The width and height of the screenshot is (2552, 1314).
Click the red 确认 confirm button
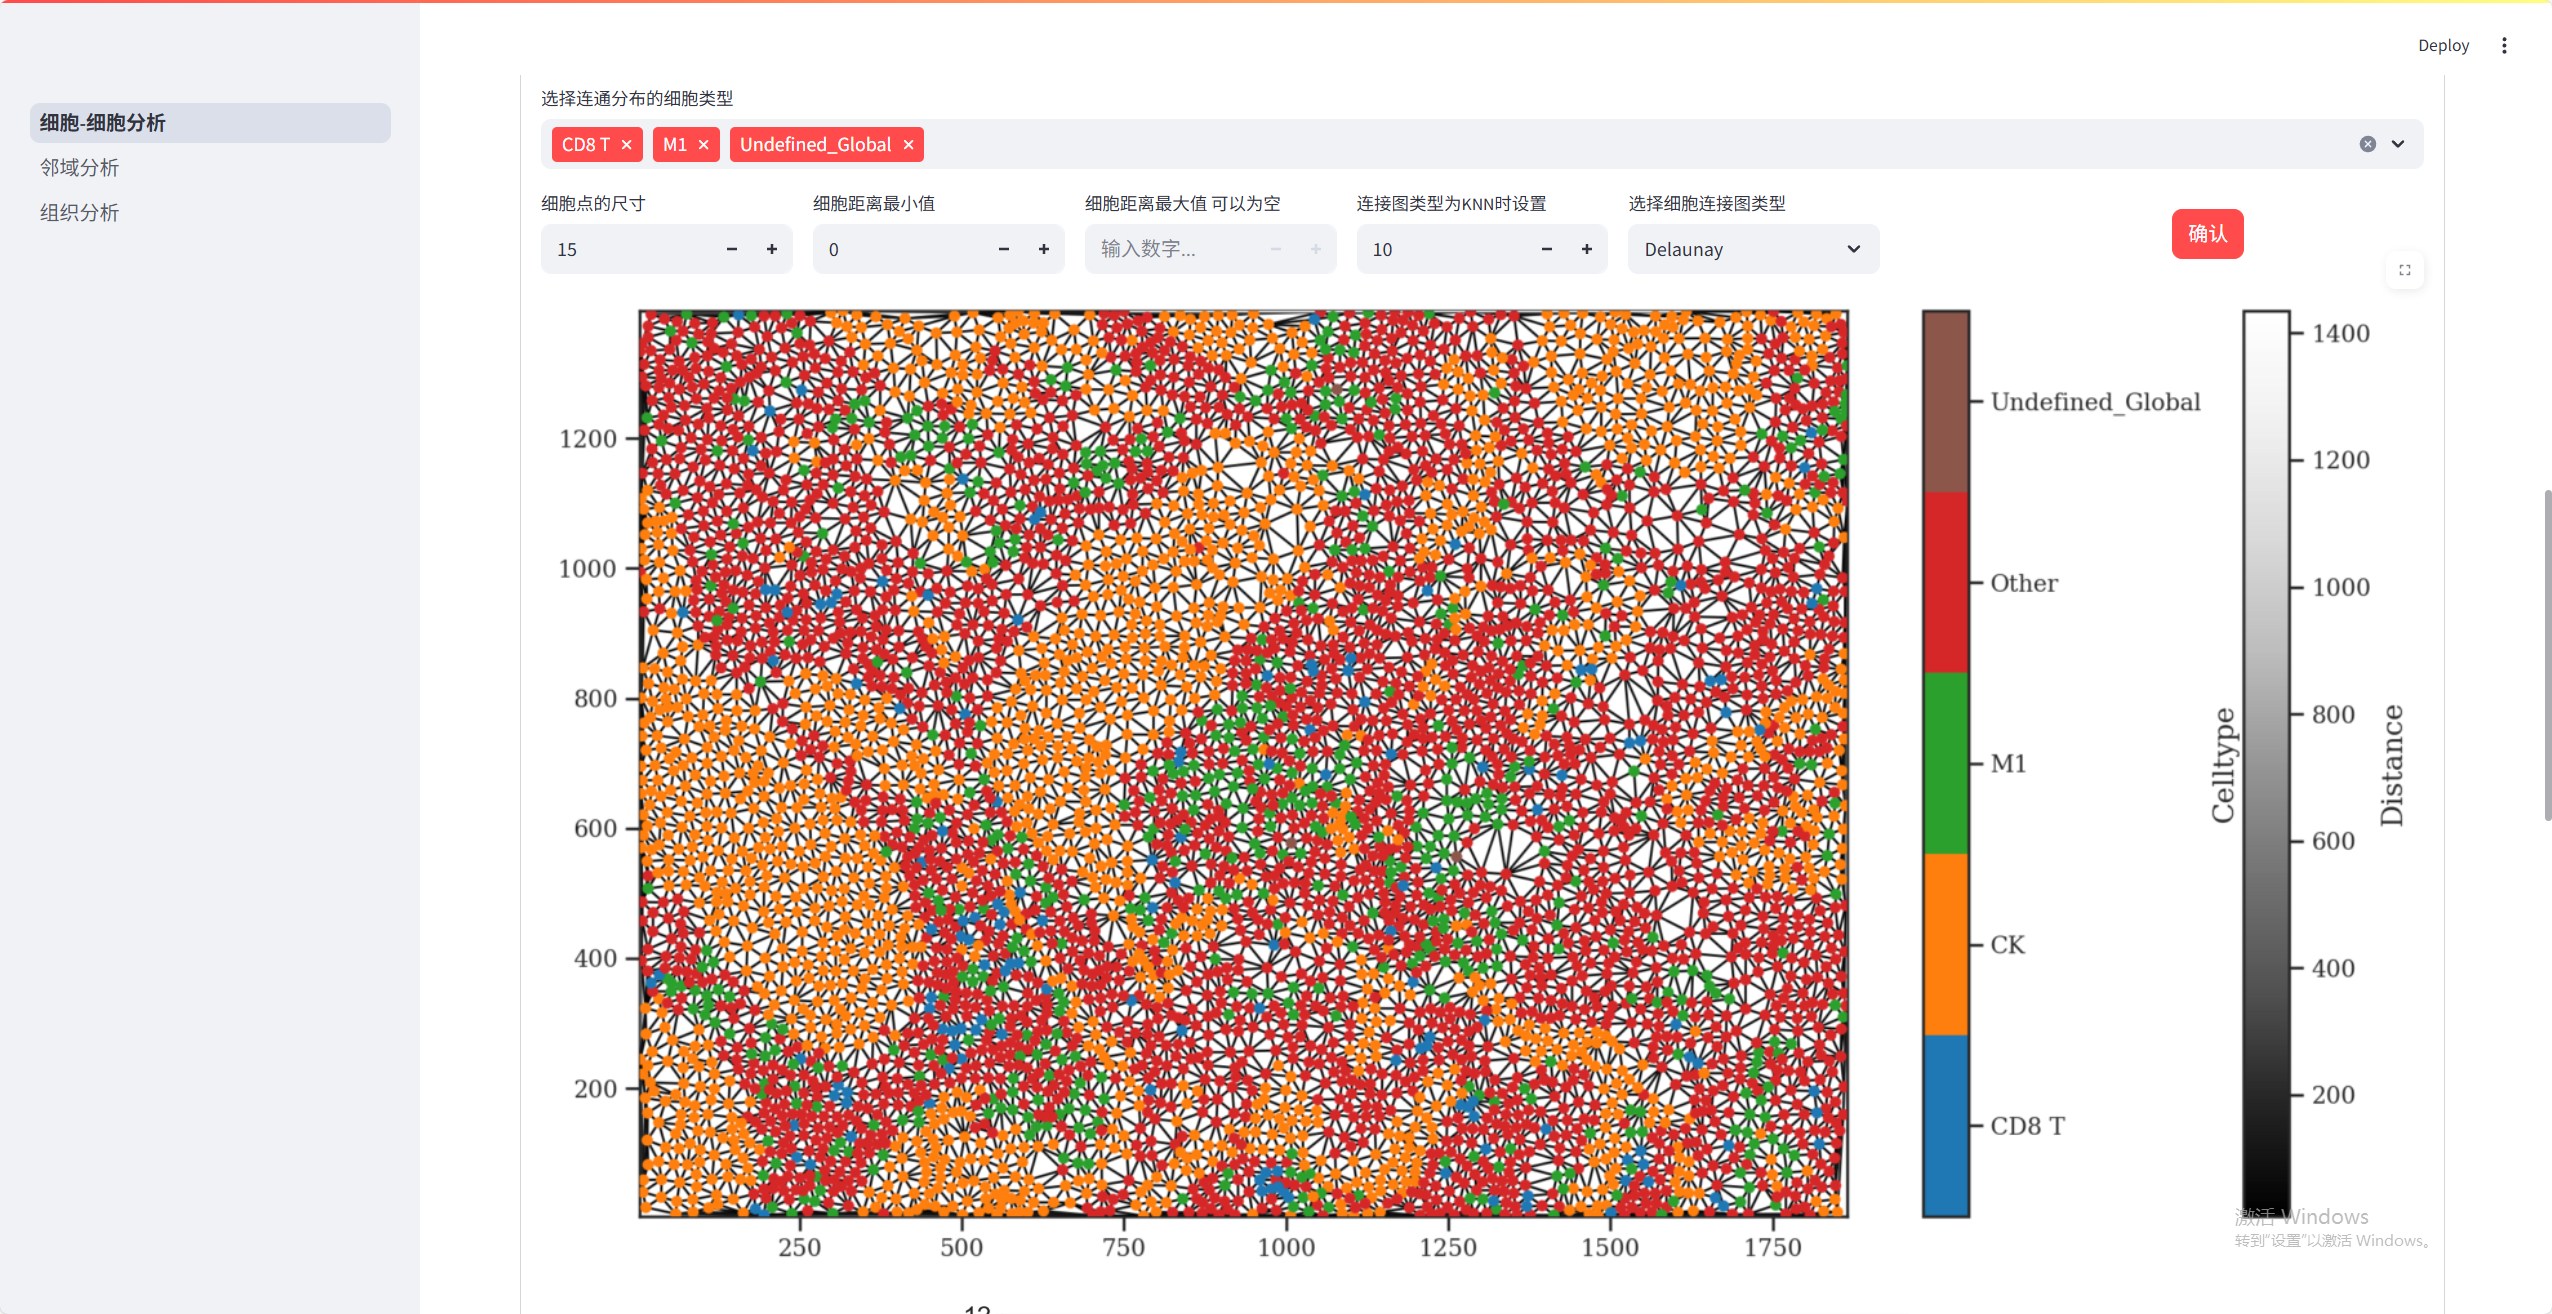click(2207, 234)
